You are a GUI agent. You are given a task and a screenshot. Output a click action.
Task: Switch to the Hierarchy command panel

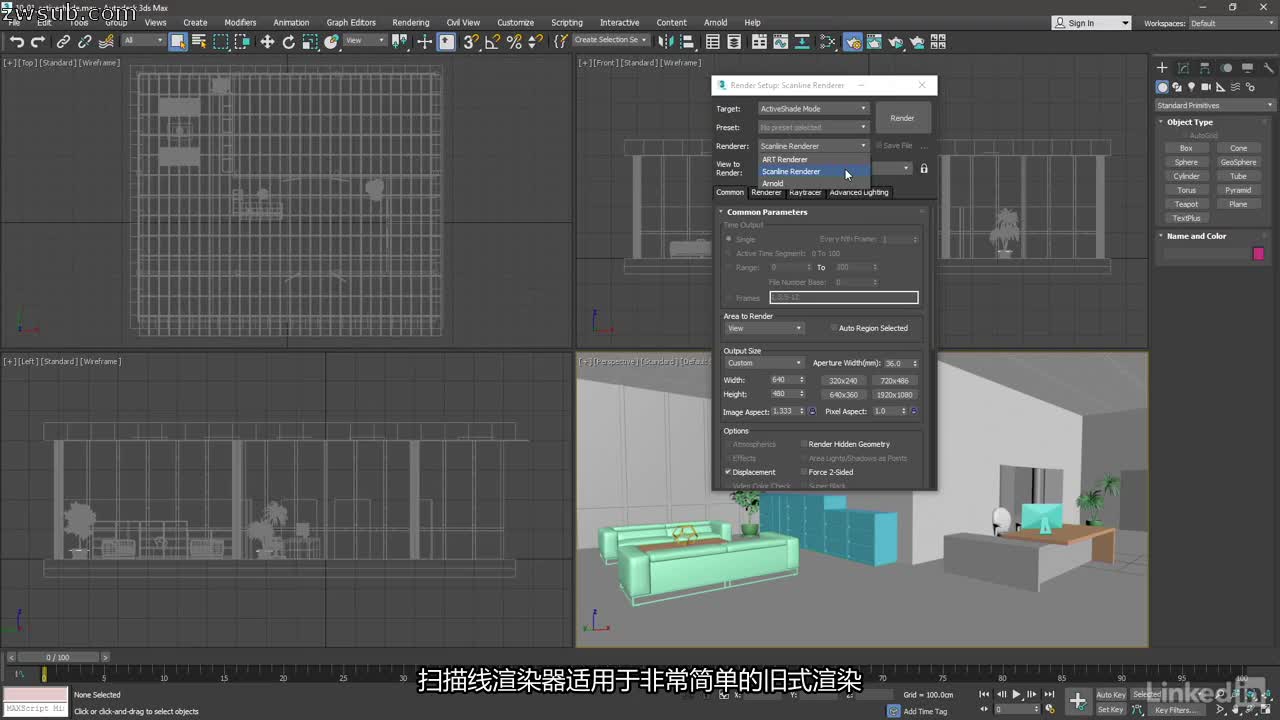click(1205, 68)
